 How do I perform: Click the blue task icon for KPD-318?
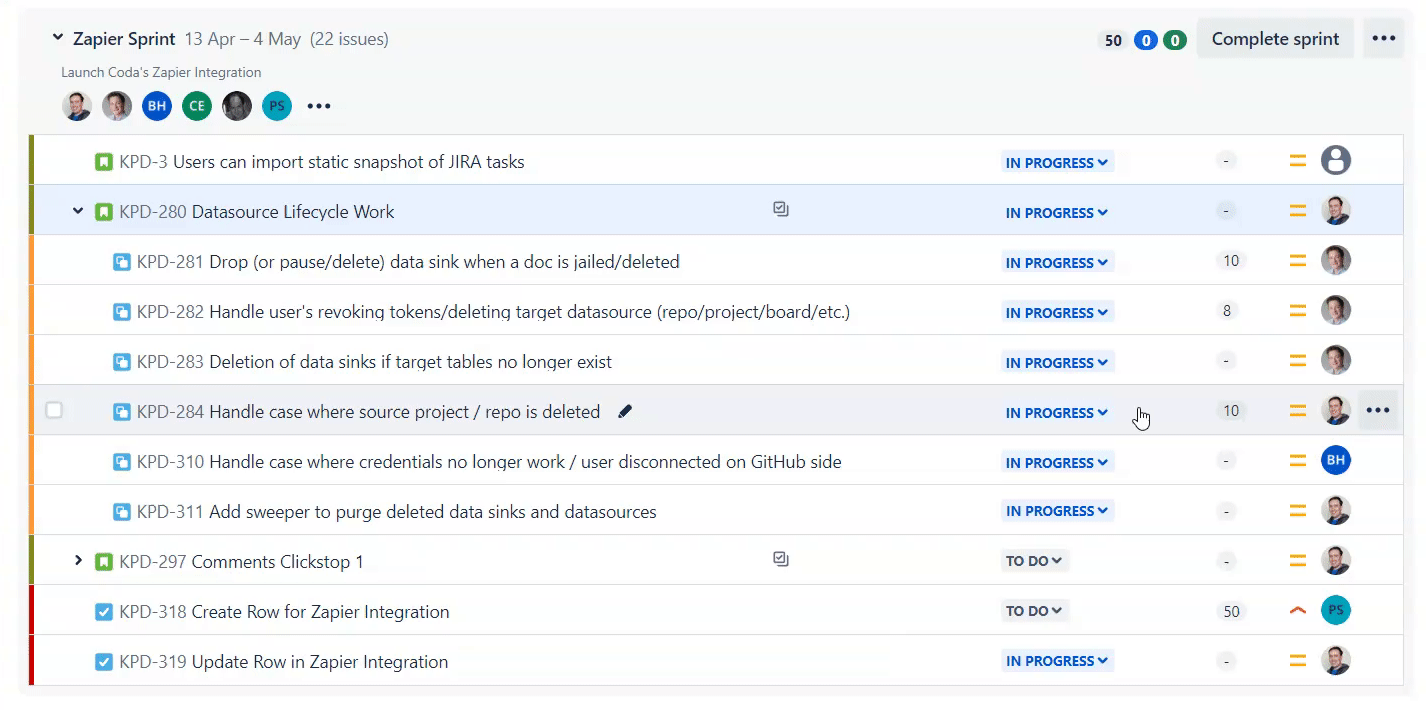pyautogui.click(x=104, y=612)
